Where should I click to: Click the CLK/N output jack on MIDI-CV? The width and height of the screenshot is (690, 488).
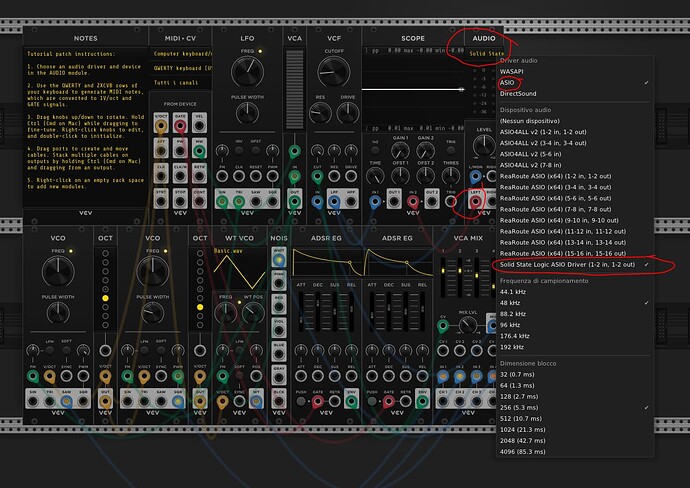pos(180,176)
